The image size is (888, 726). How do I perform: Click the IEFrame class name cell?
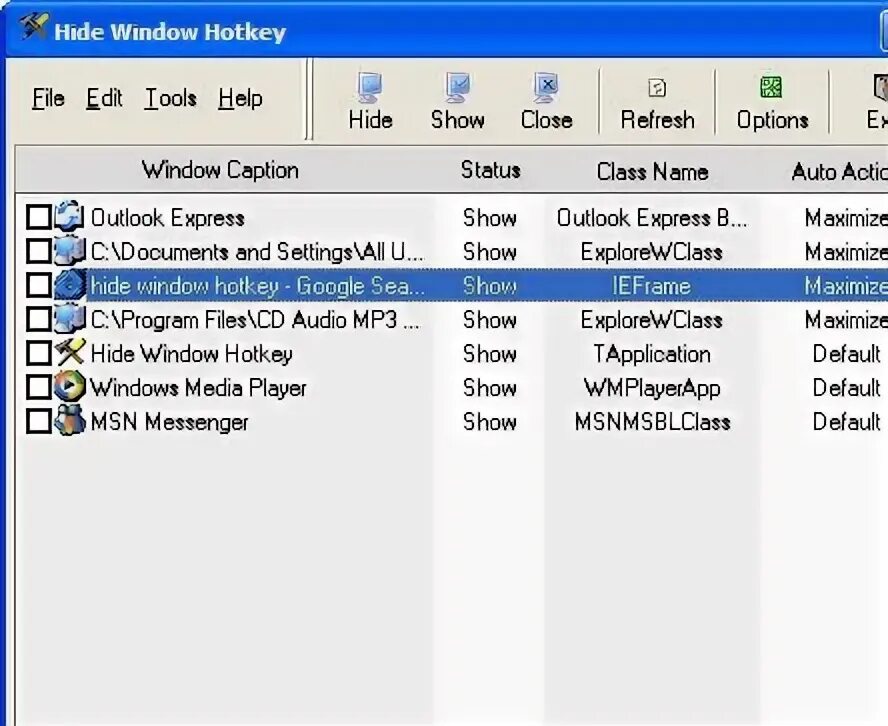tap(651, 286)
